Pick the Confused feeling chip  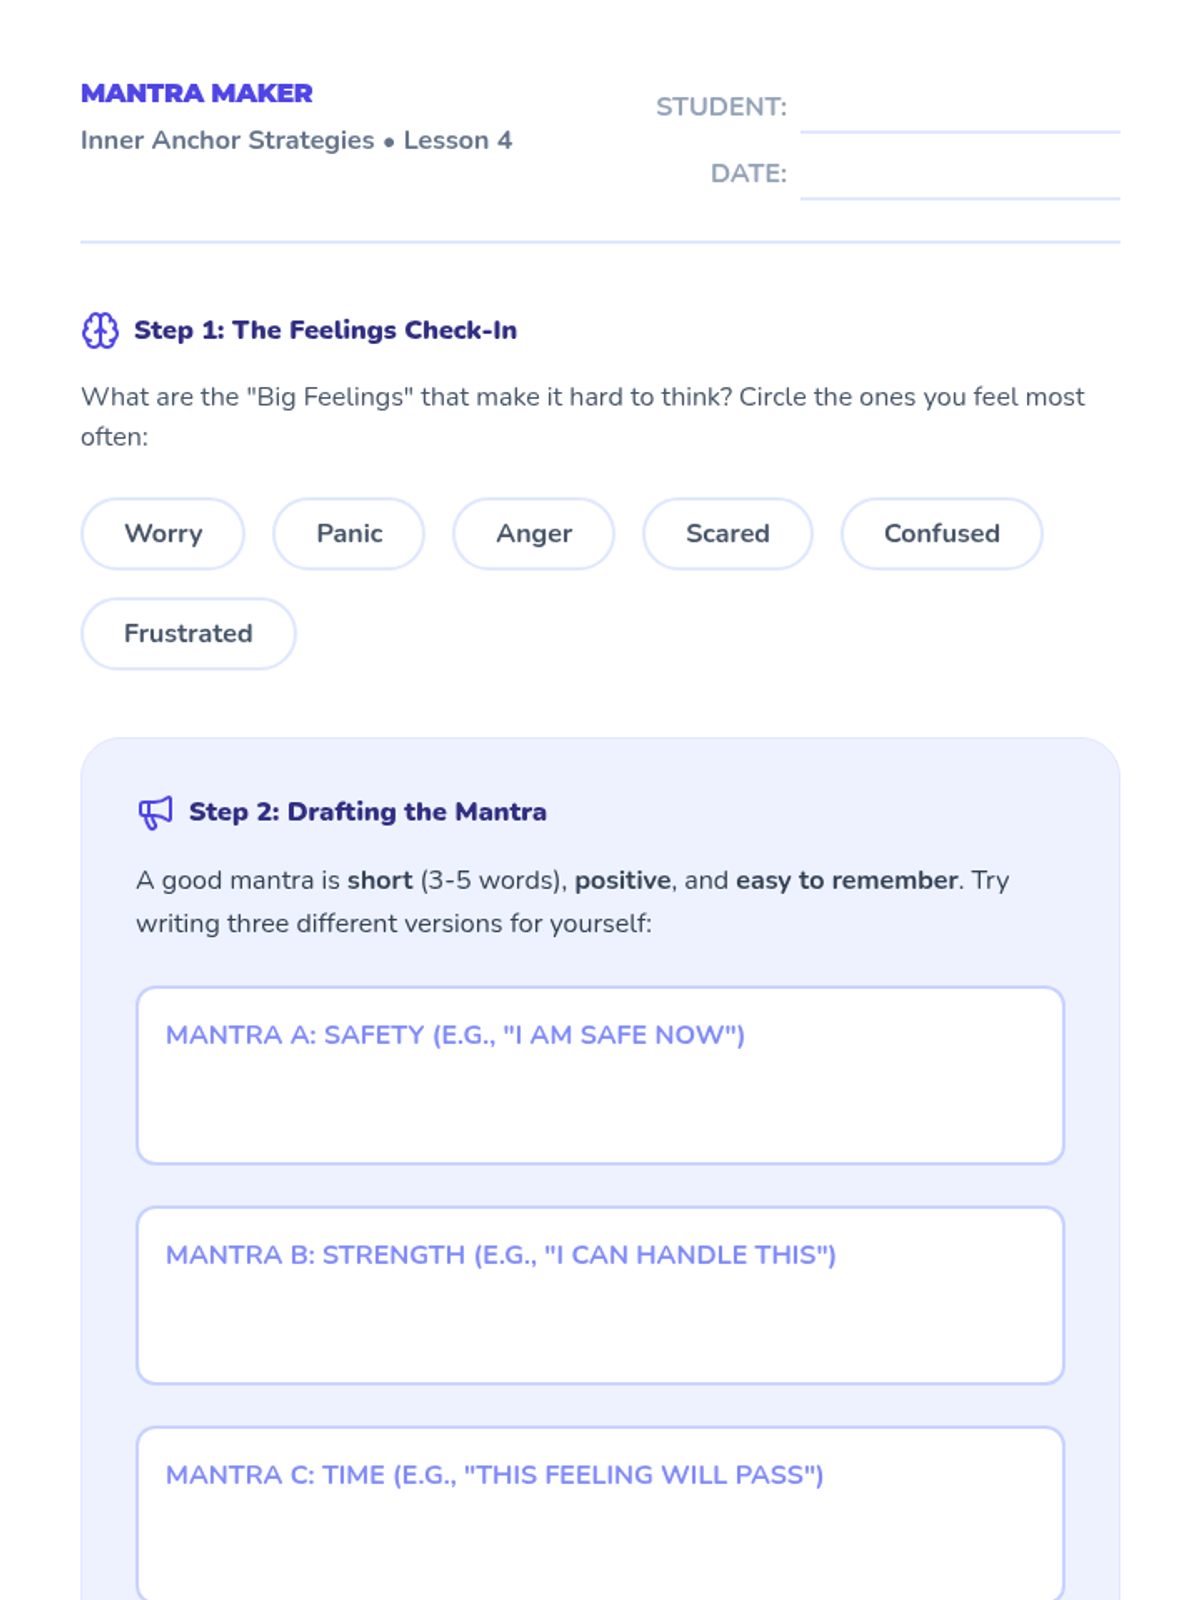(941, 534)
